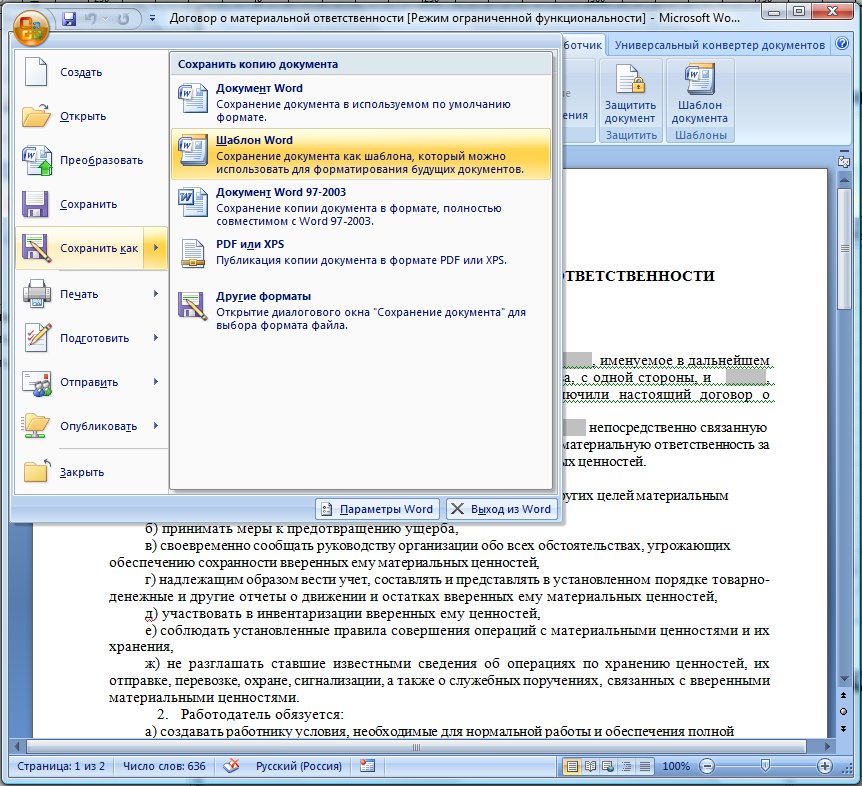862x786 pixels.
Task: Click the Параметры Word button
Action: coord(378,509)
